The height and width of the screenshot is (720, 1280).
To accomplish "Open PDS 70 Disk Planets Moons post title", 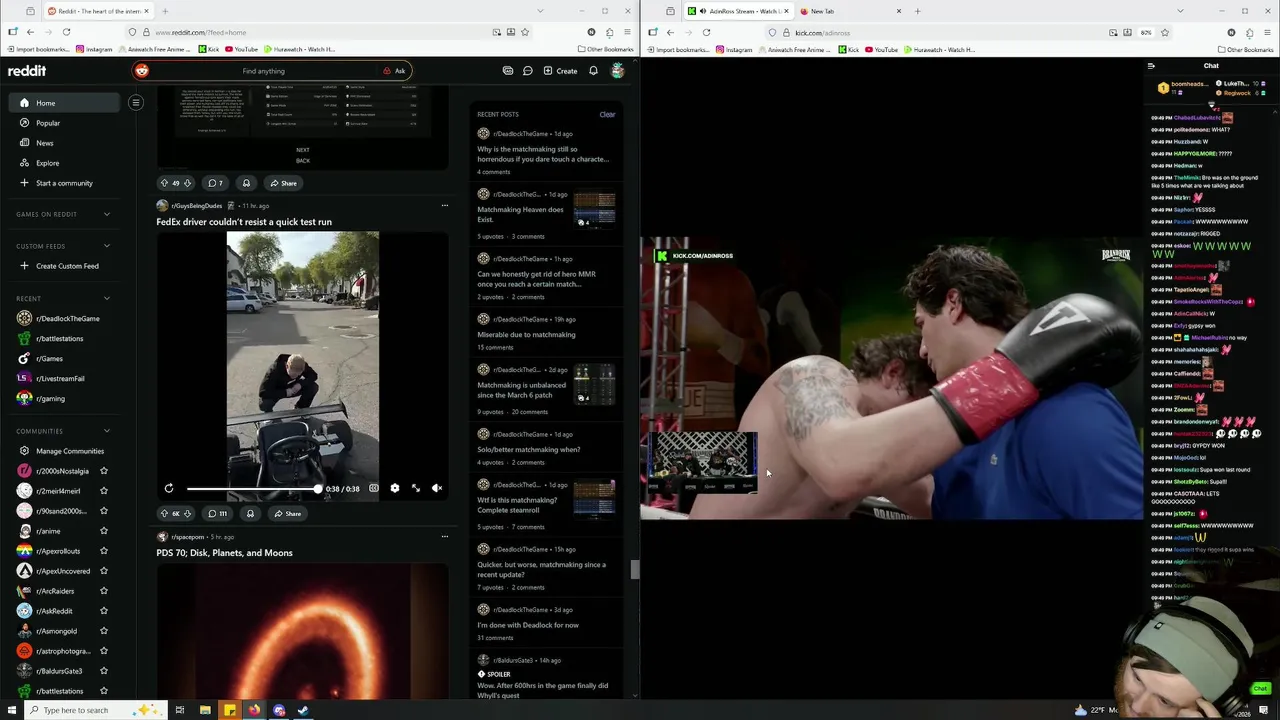I will pos(224,553).
